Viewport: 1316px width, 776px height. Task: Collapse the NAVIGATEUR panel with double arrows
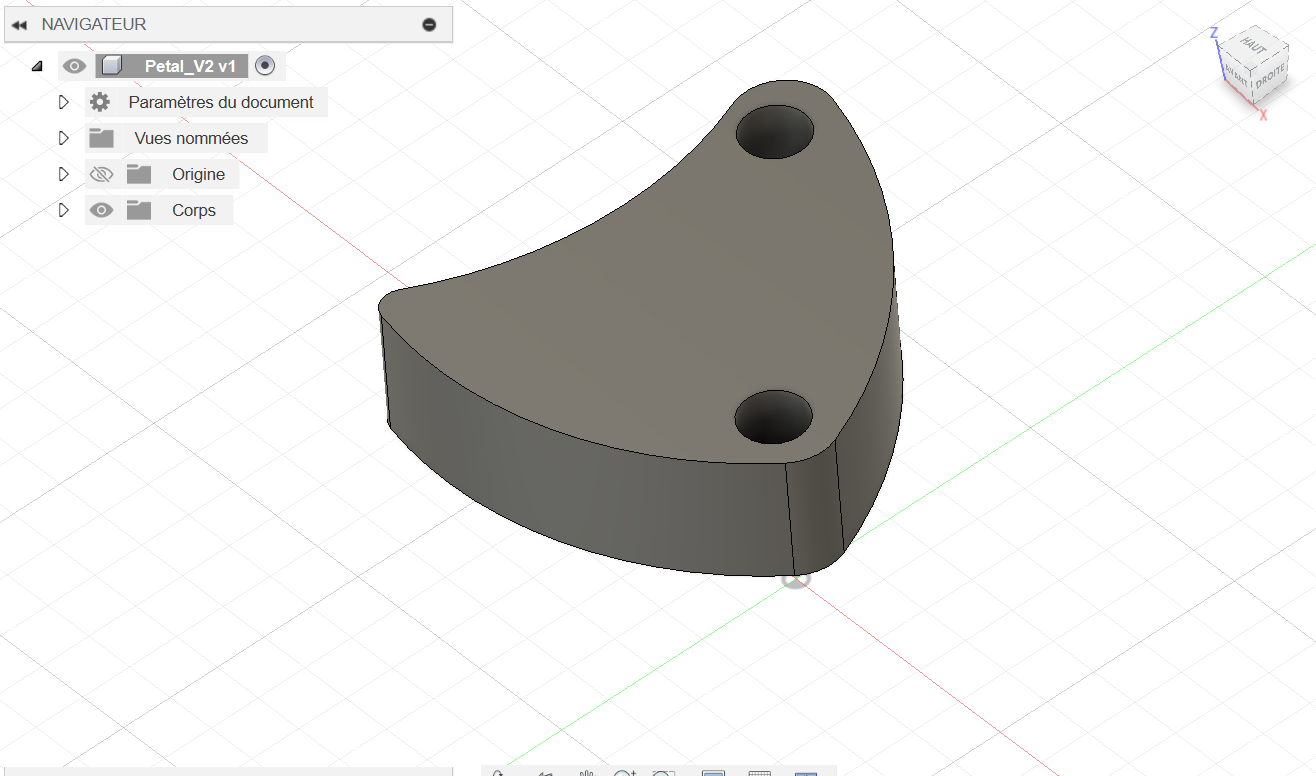tap(19, 25)
